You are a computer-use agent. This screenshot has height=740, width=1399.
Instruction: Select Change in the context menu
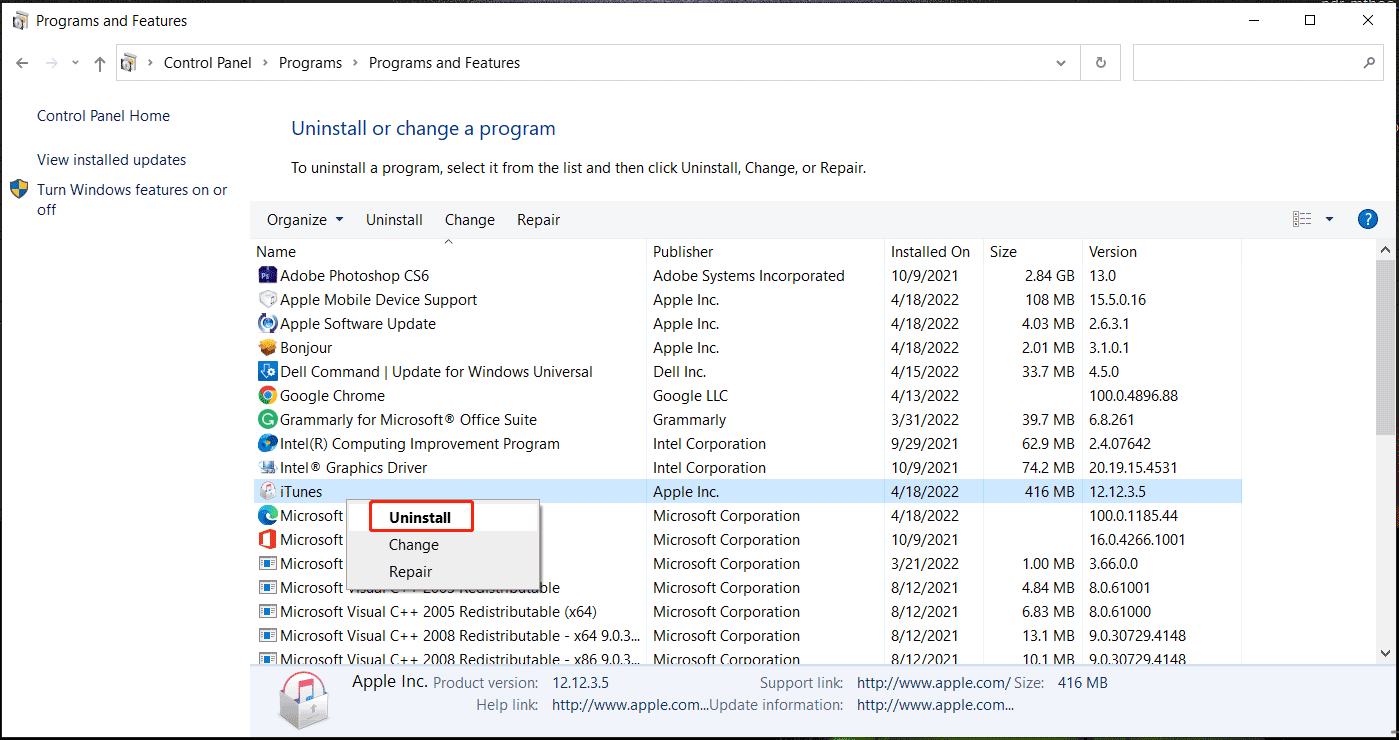pos(414,545)
